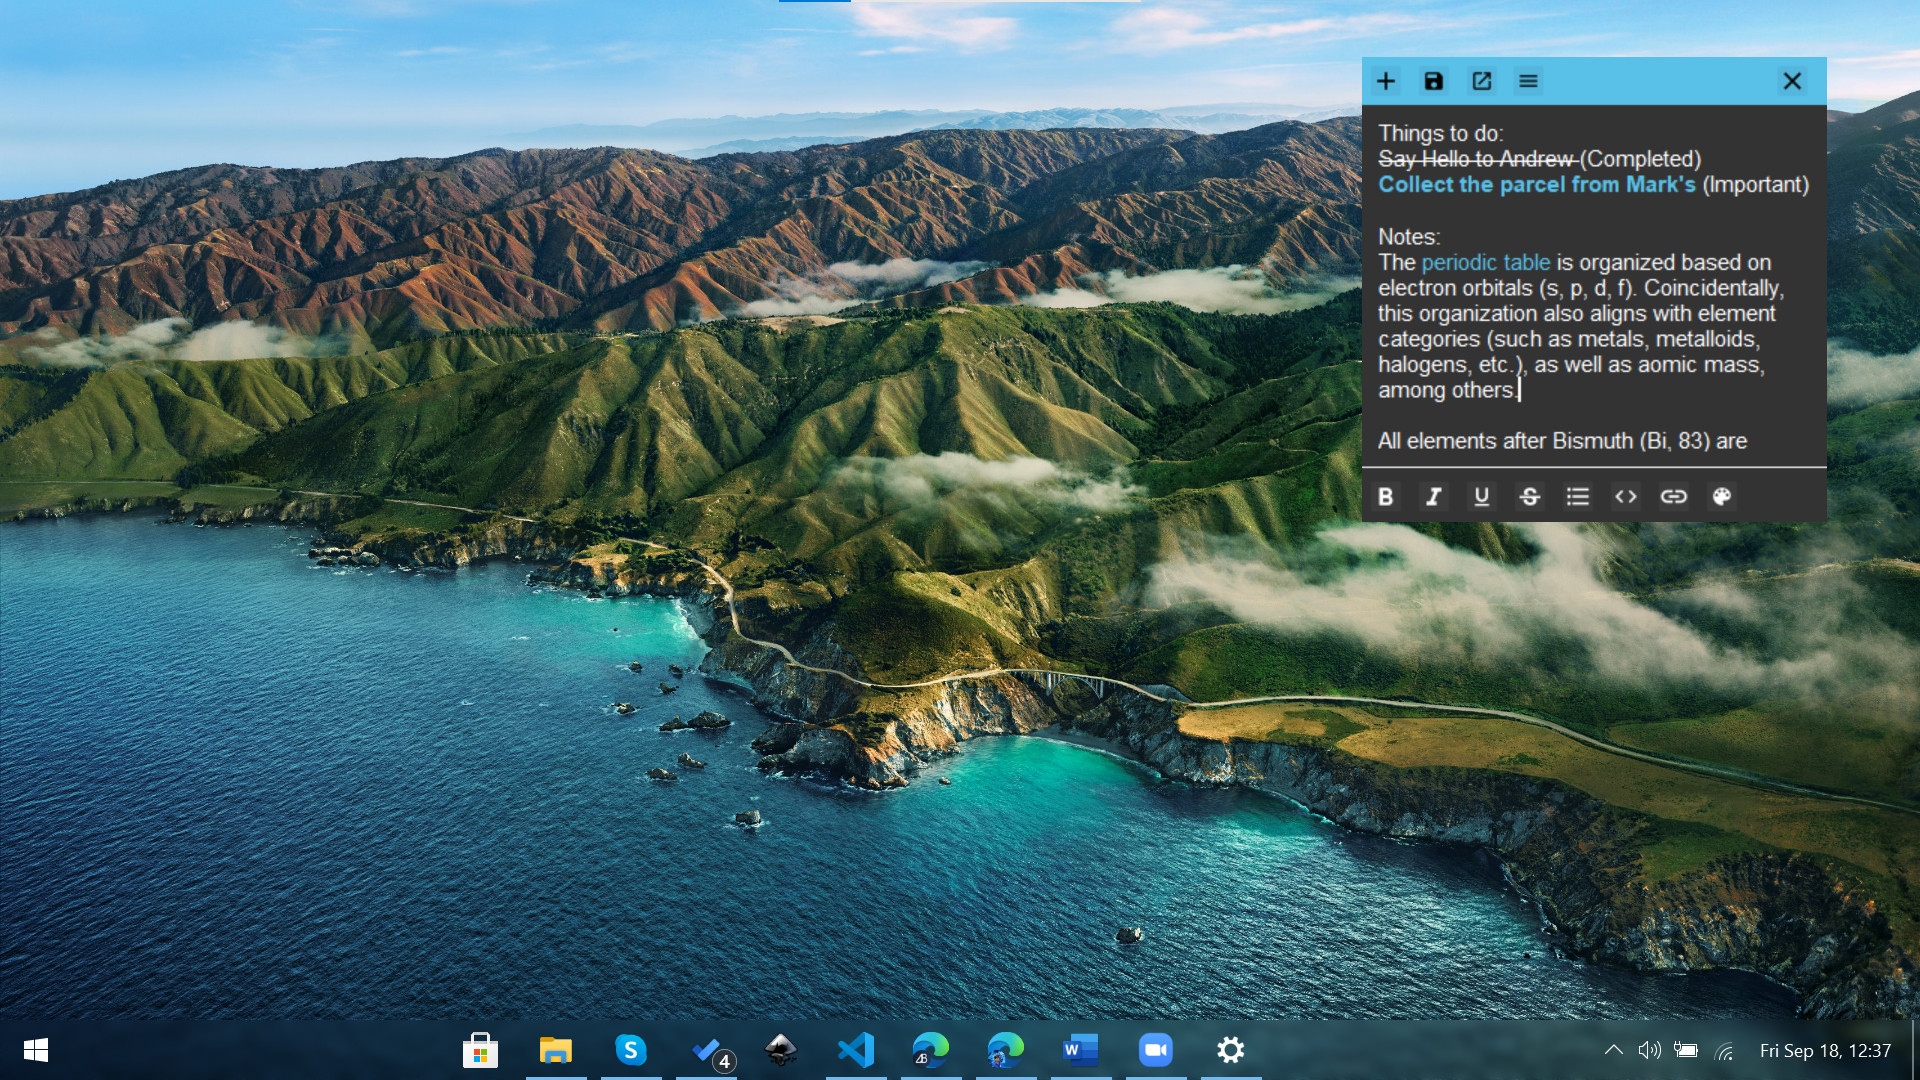The height and width of the screenshot is (1080, 1920).
Task: Toggle italic formatting in note toolbar
Action: pos(1433,497)
